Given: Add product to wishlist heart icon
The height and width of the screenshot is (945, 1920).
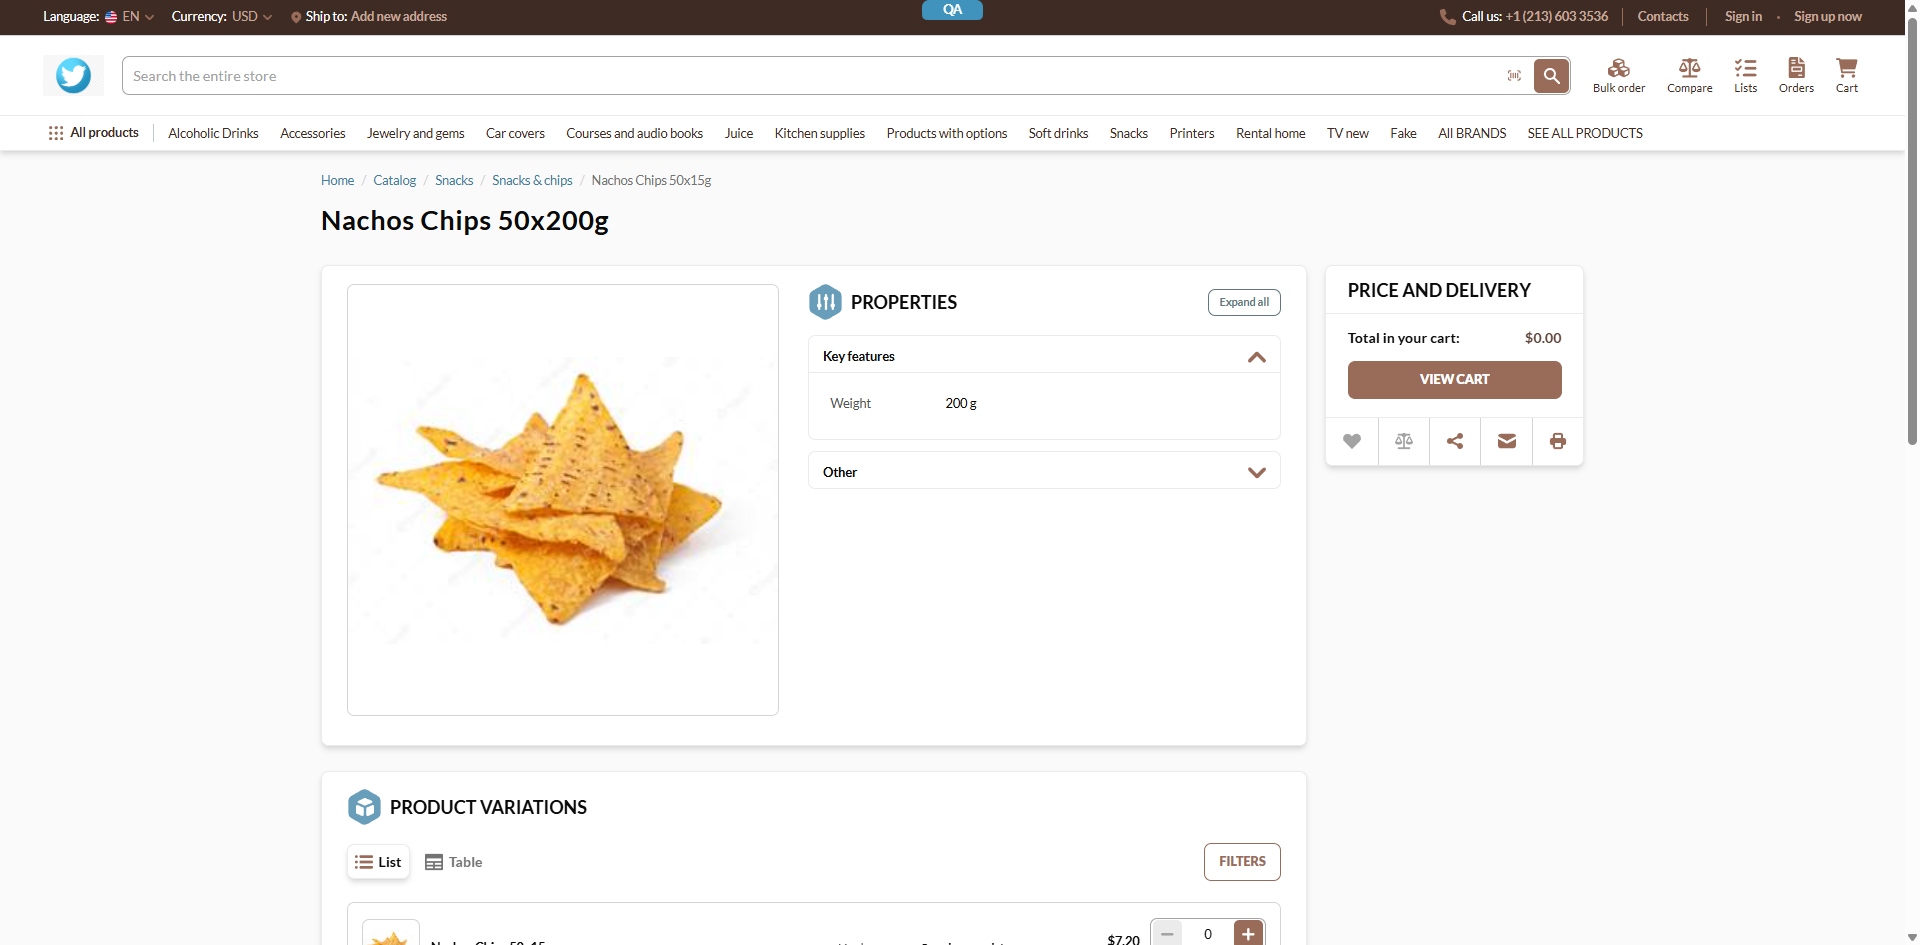Looking at the screenshot, I should click(1352, 441).
